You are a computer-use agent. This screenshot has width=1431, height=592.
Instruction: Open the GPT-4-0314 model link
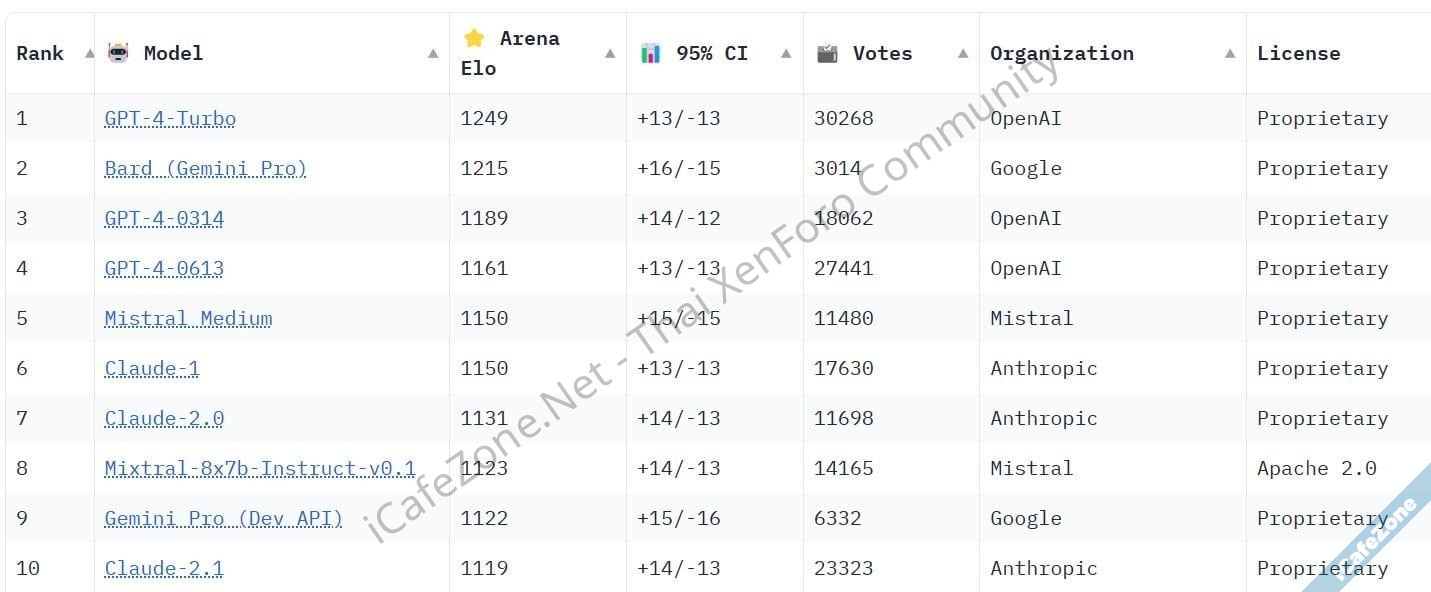pyautogui.click(x=164, y=218)
